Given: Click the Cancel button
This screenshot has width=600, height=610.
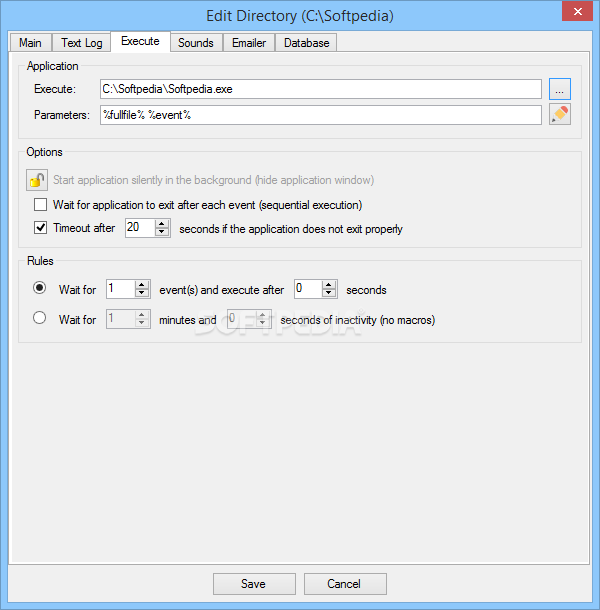Looking at the screenshot, I should tap(345, 584).
